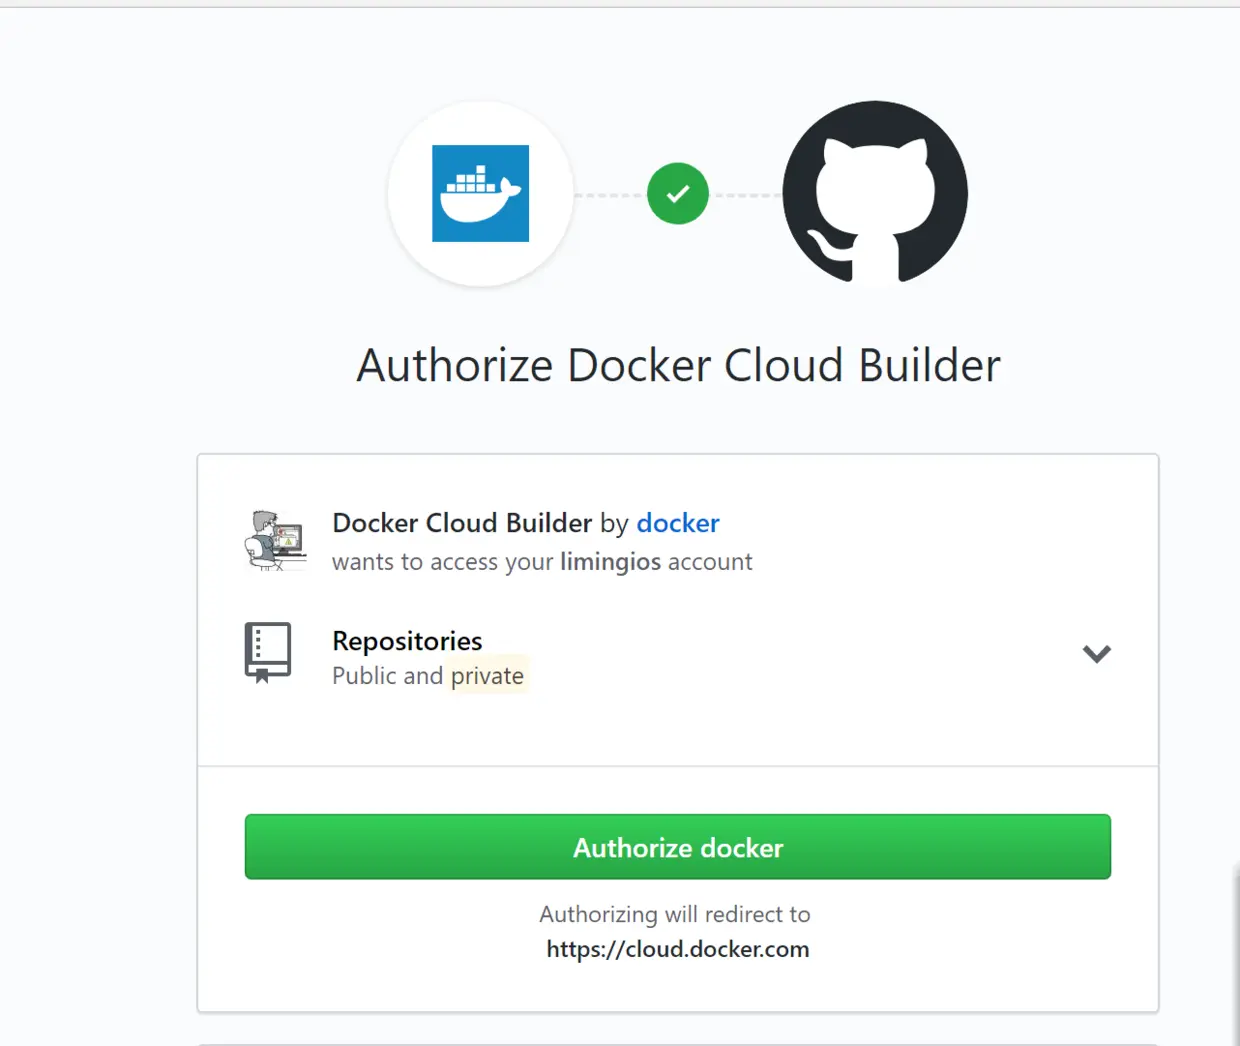Click the GitHub Octocat logo
This screenshot has height=1046, width=1240.
tap(875, 193)
